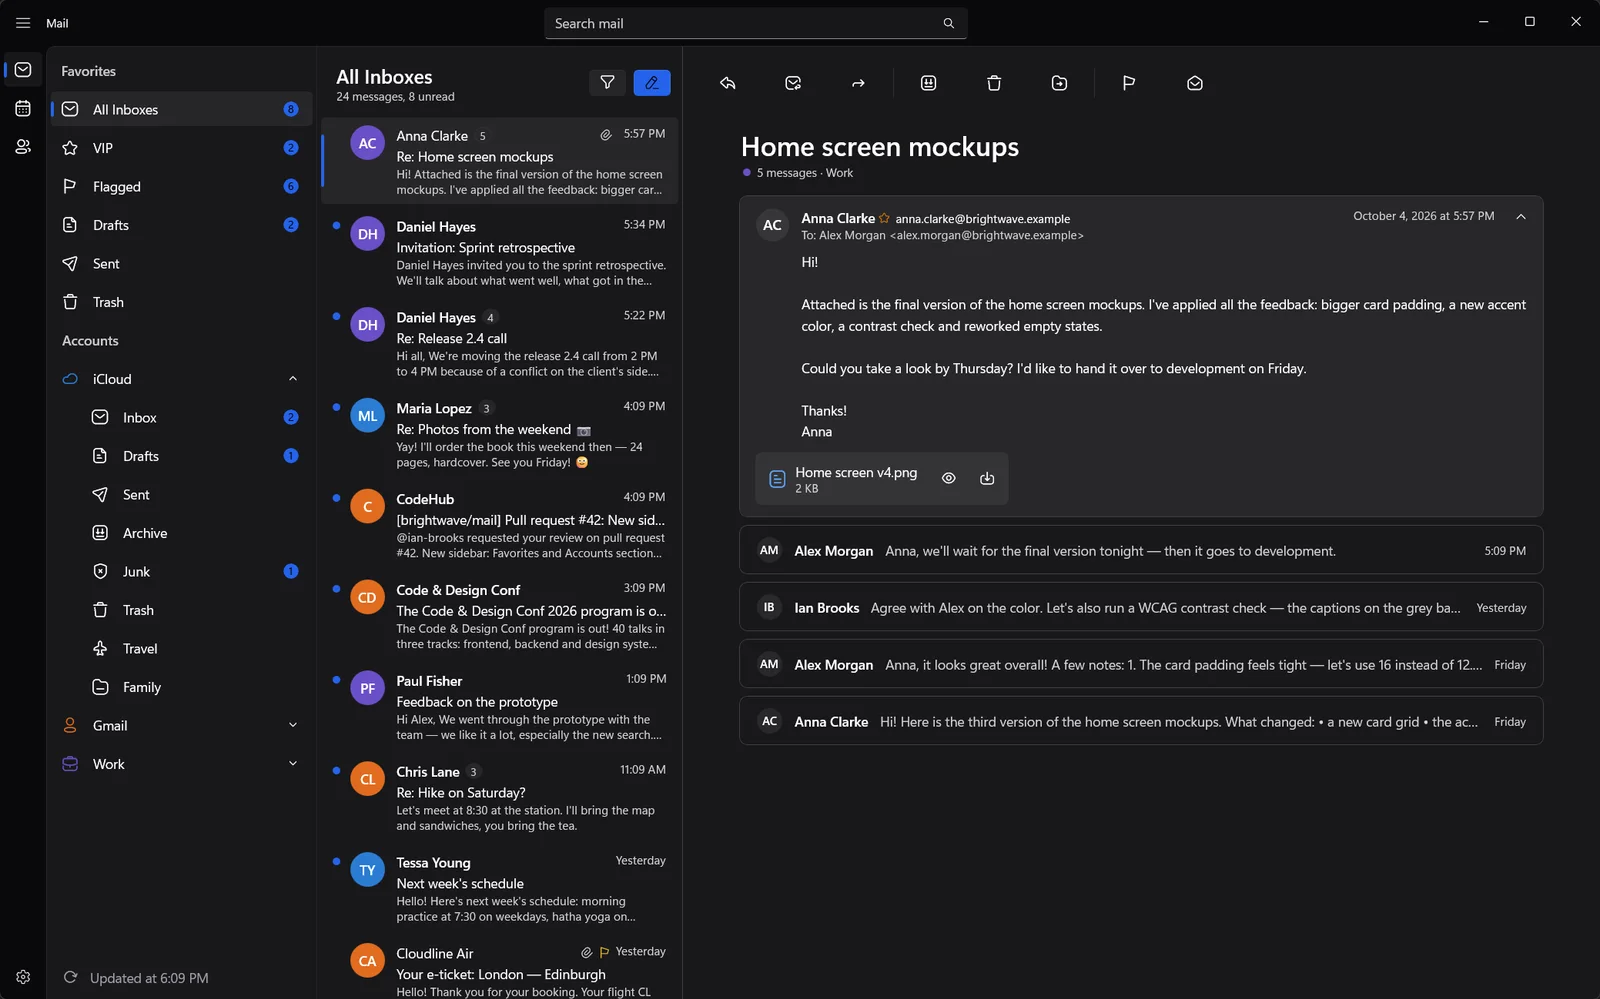Expand Ian Brooks' message from Yesterday
The height and width of the screenshot is (999, 1600).
(1141, 608)
